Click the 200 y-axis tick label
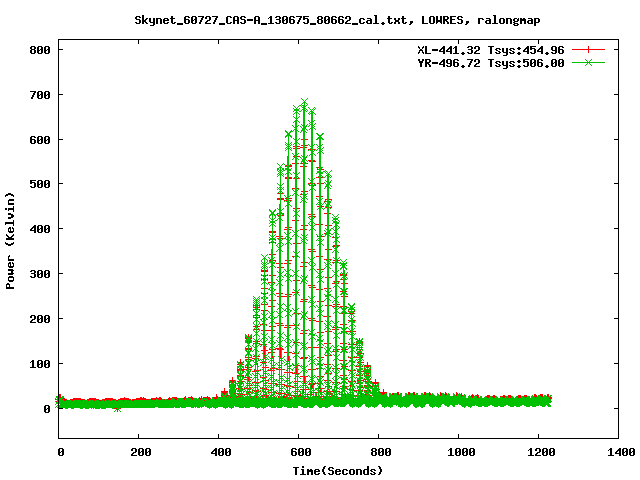640x480 pixels. (x=40, y=319)
